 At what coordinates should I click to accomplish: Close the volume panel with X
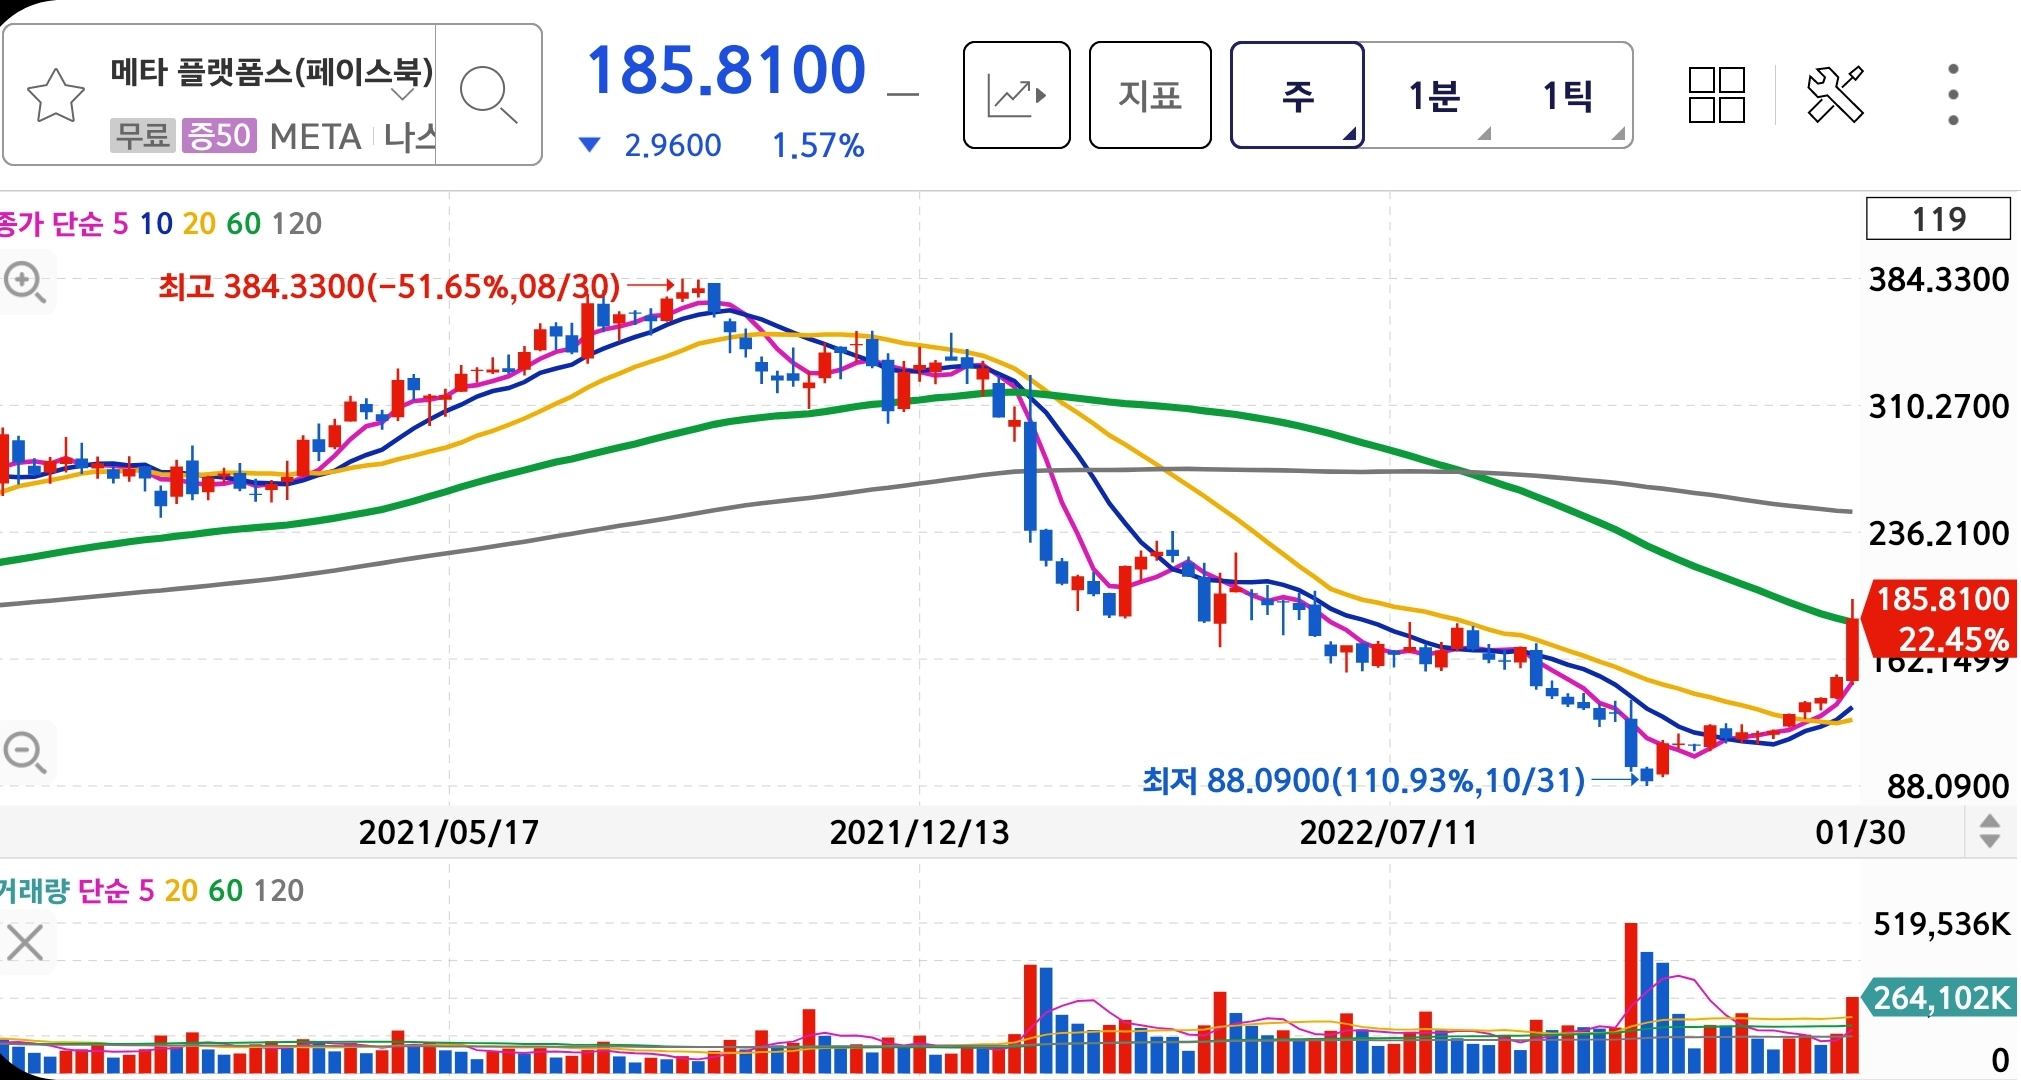point(25,942)
